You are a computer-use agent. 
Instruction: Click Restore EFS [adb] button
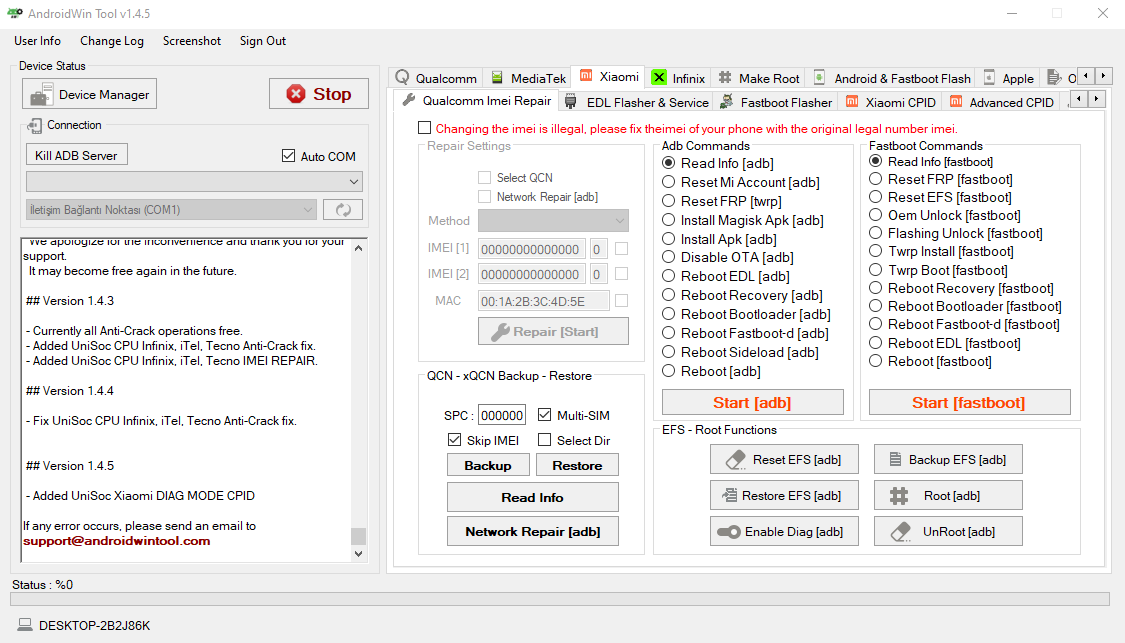[784, 495]
